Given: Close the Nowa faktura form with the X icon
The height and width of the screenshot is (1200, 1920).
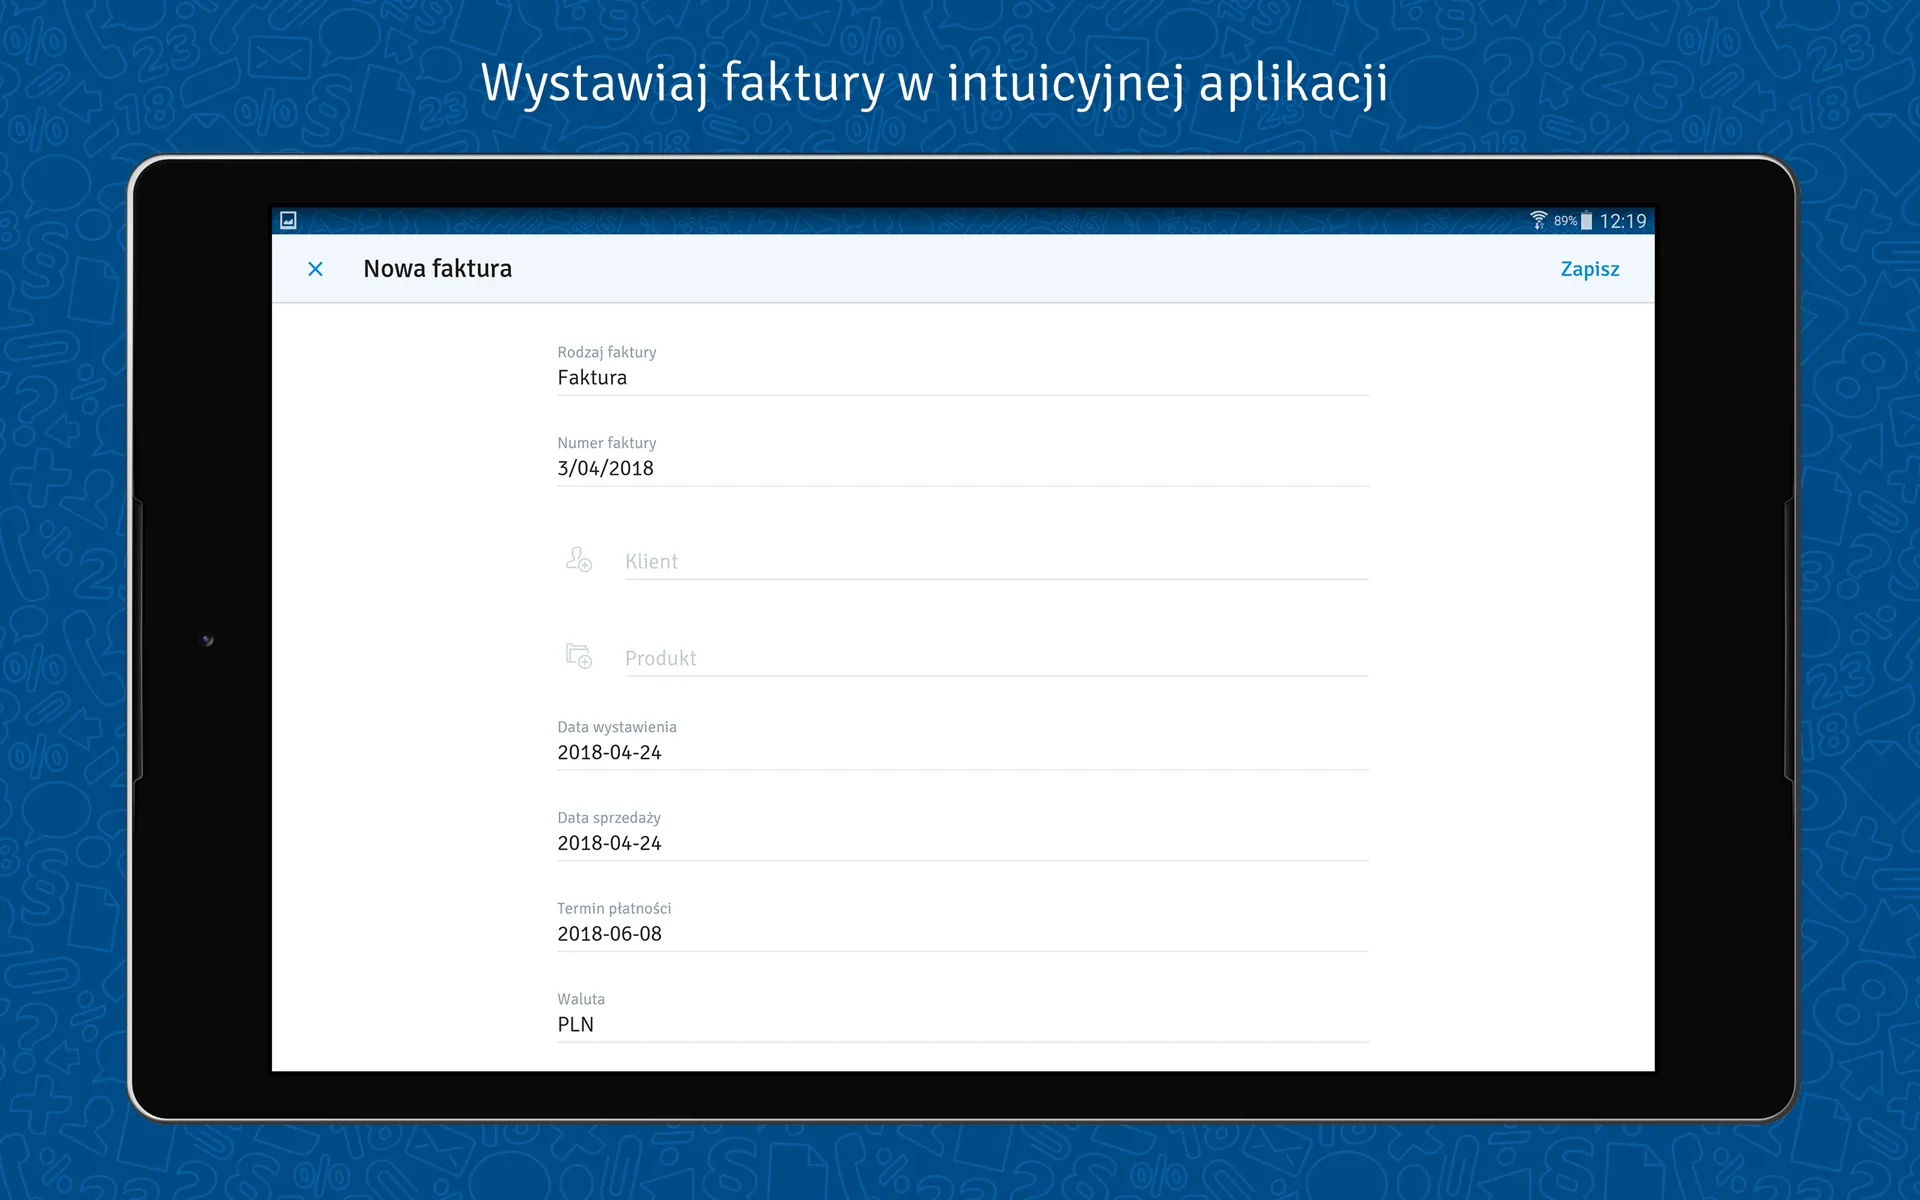Looking at the screenshot, I should click(x=315, y=269).
